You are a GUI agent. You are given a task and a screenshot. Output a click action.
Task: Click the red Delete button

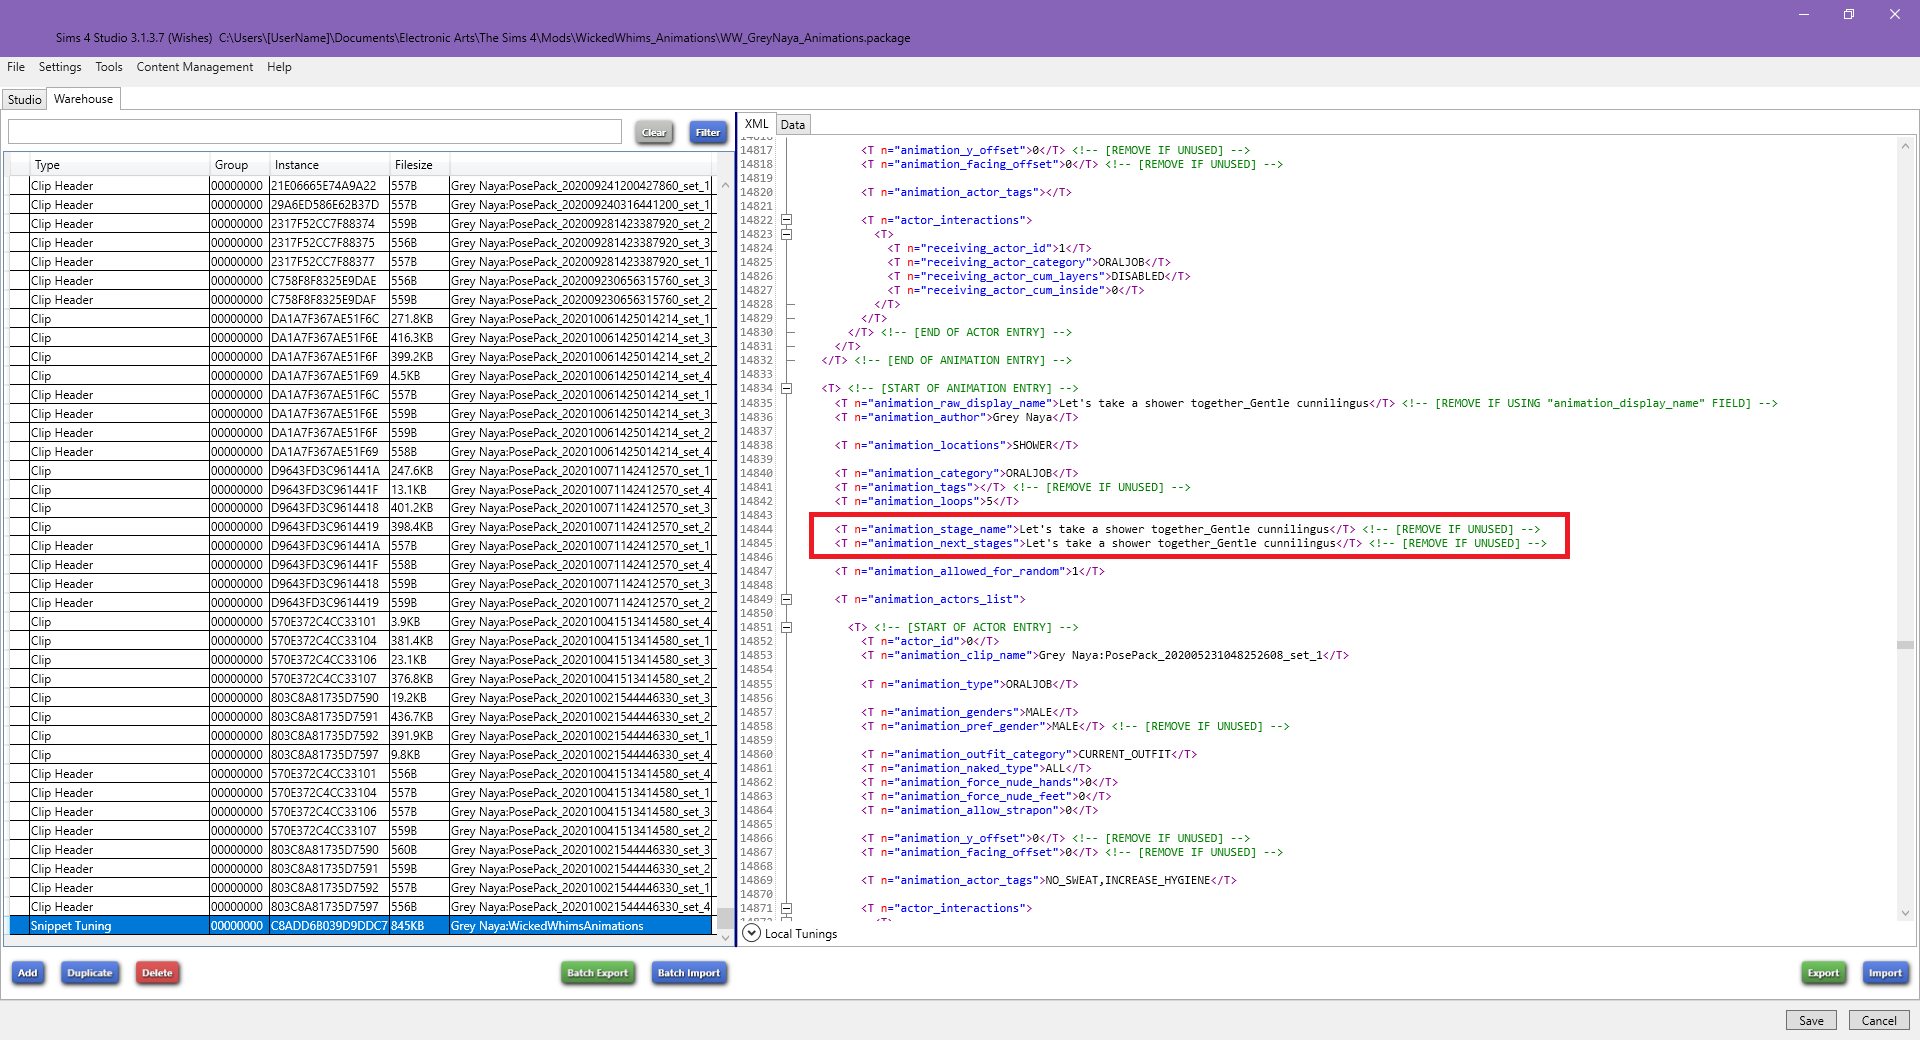157,973
